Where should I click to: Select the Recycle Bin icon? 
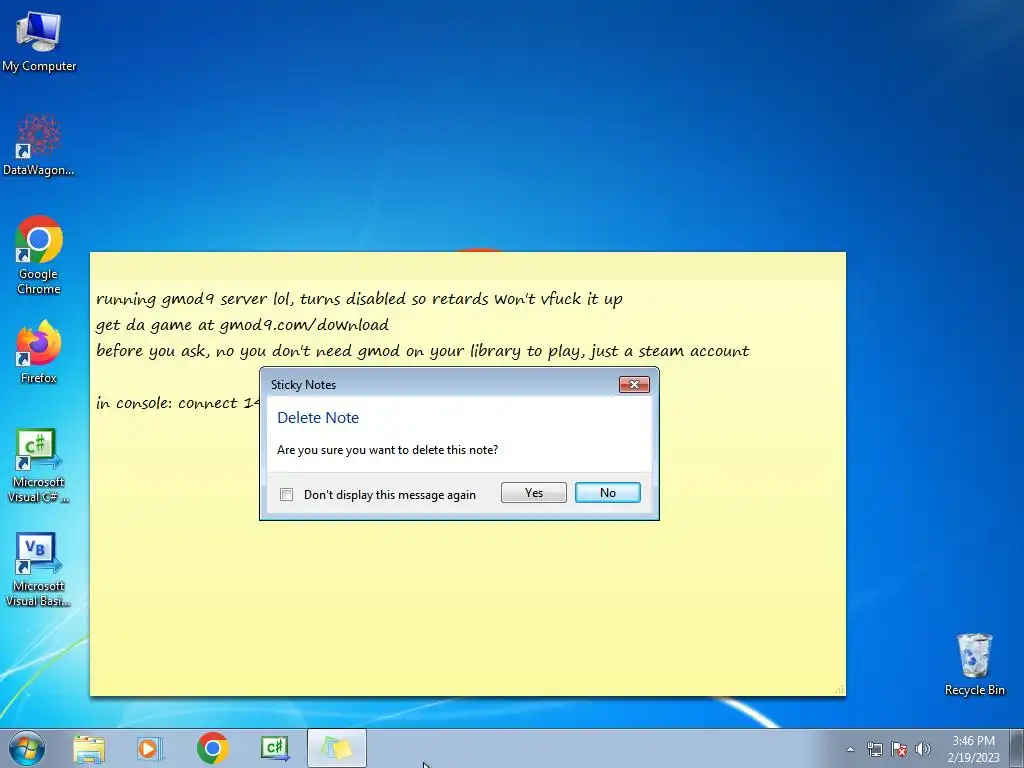[974, 664]
